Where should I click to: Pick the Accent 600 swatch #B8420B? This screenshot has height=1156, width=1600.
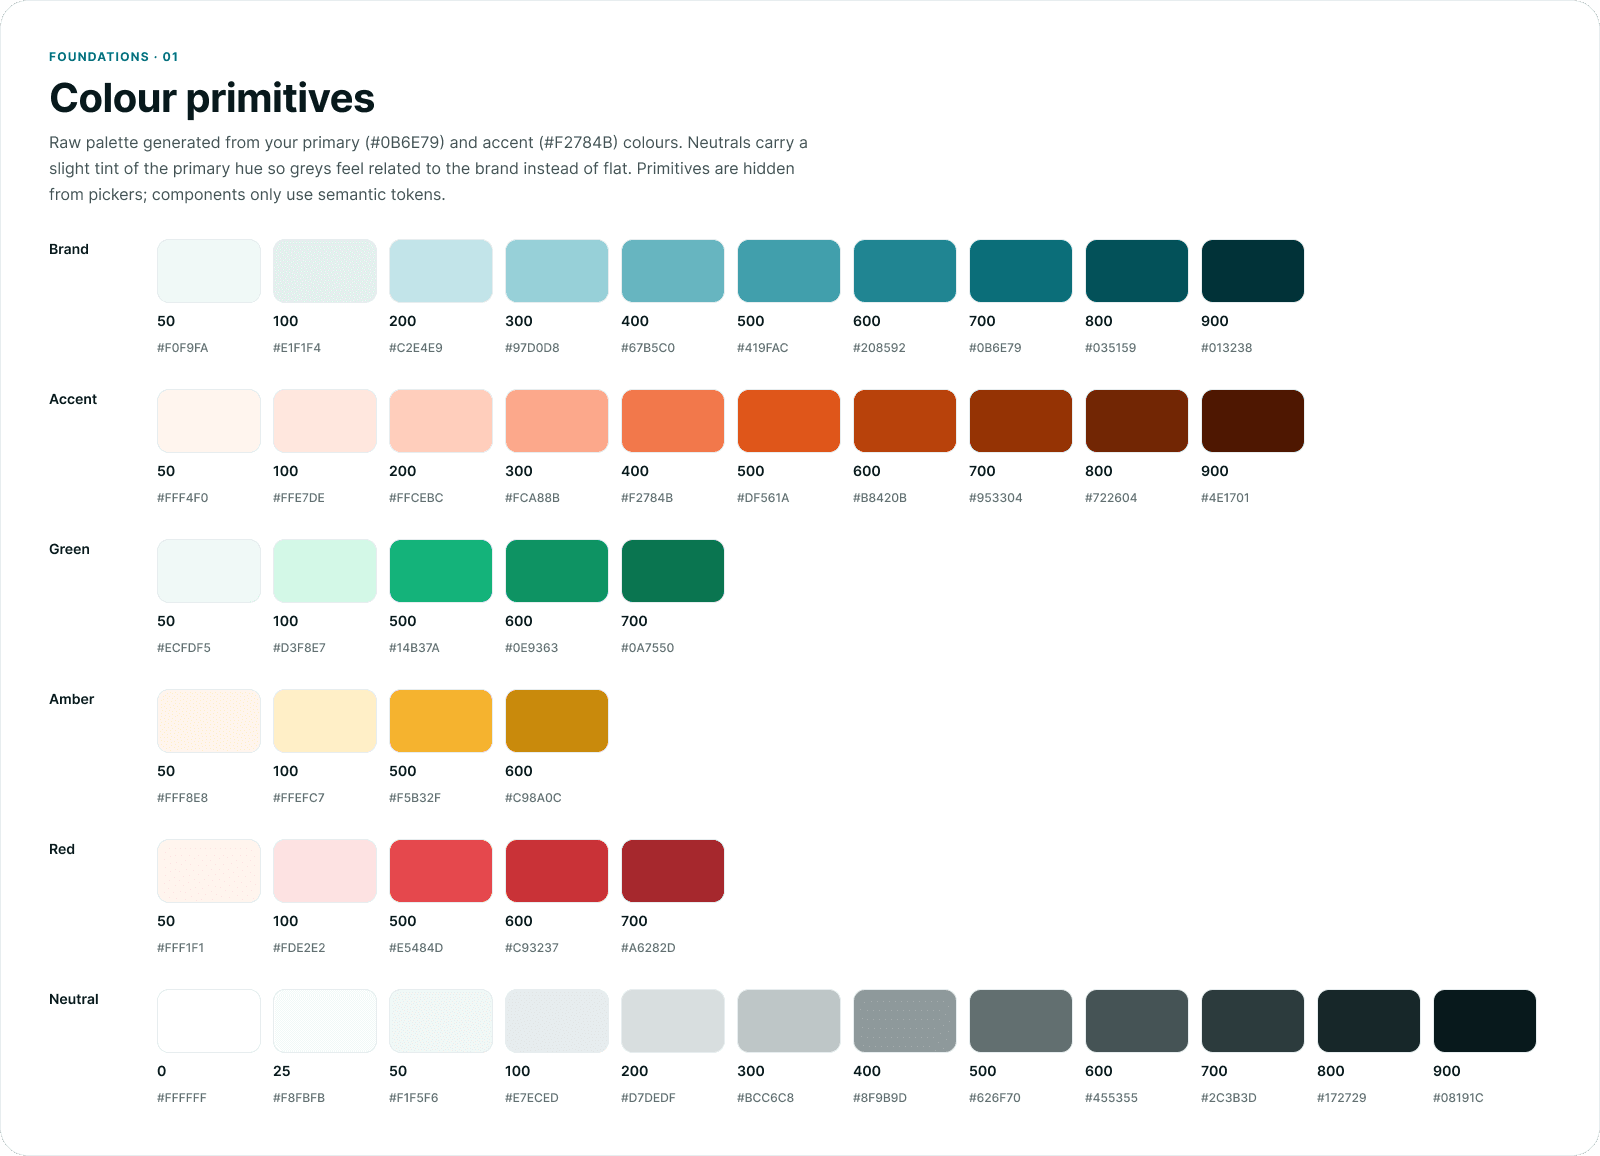[905, 421]
